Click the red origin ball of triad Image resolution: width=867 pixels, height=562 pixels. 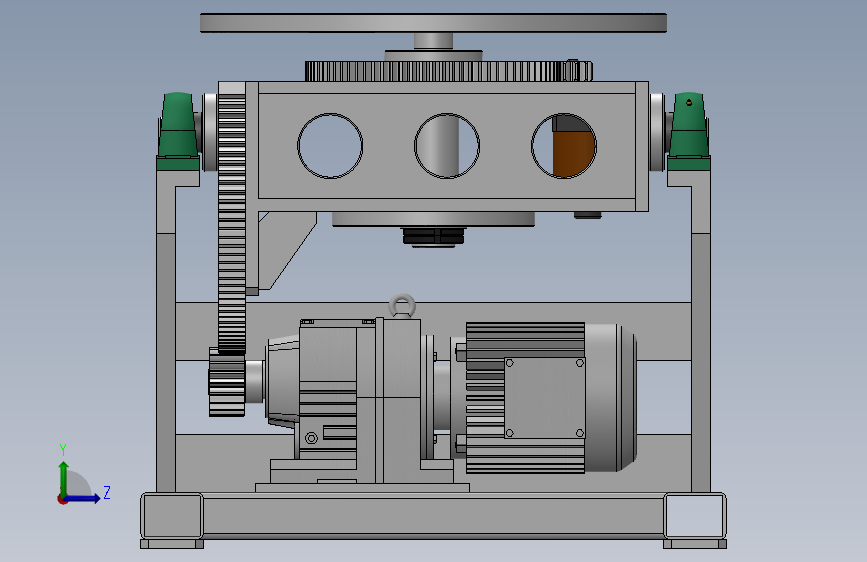[62, 499]
